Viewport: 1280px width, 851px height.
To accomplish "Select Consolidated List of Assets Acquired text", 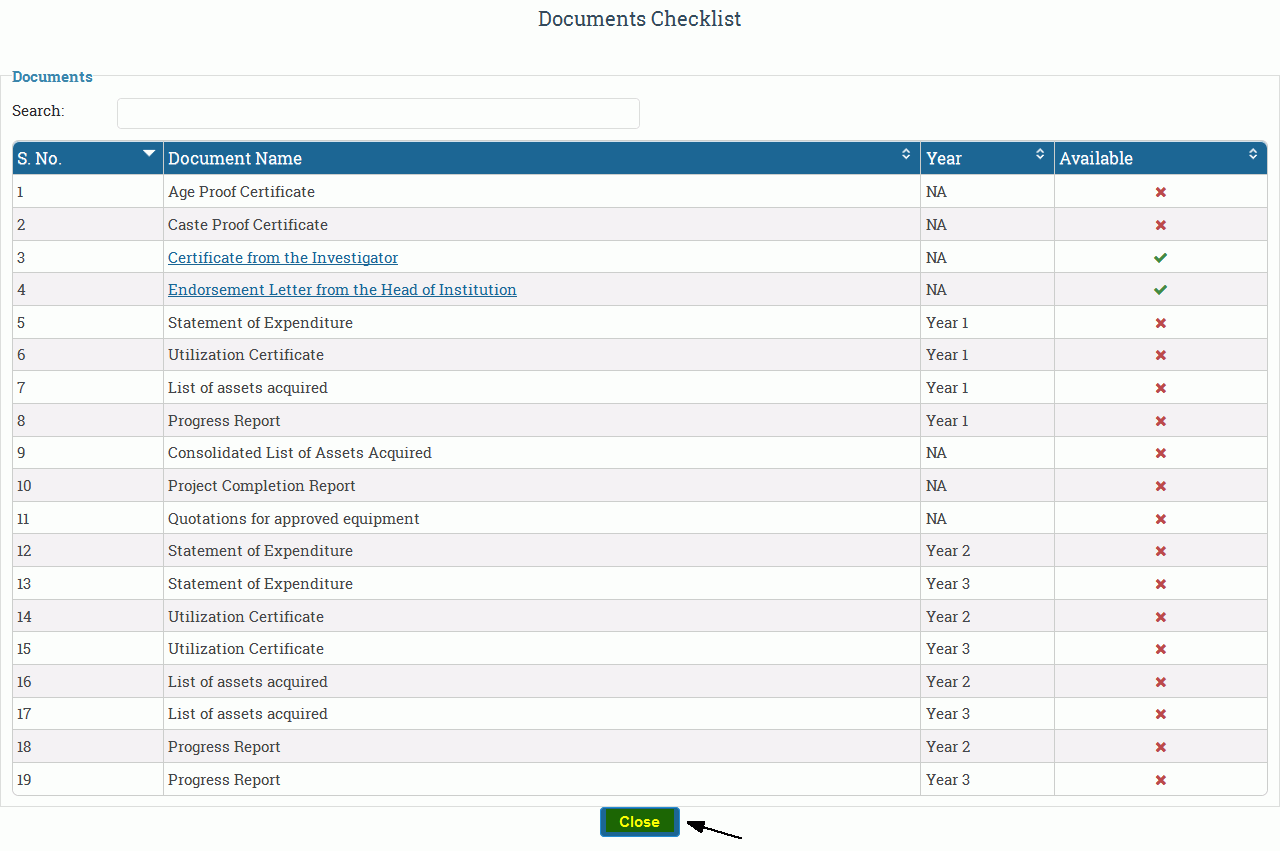I will (300, 453).
